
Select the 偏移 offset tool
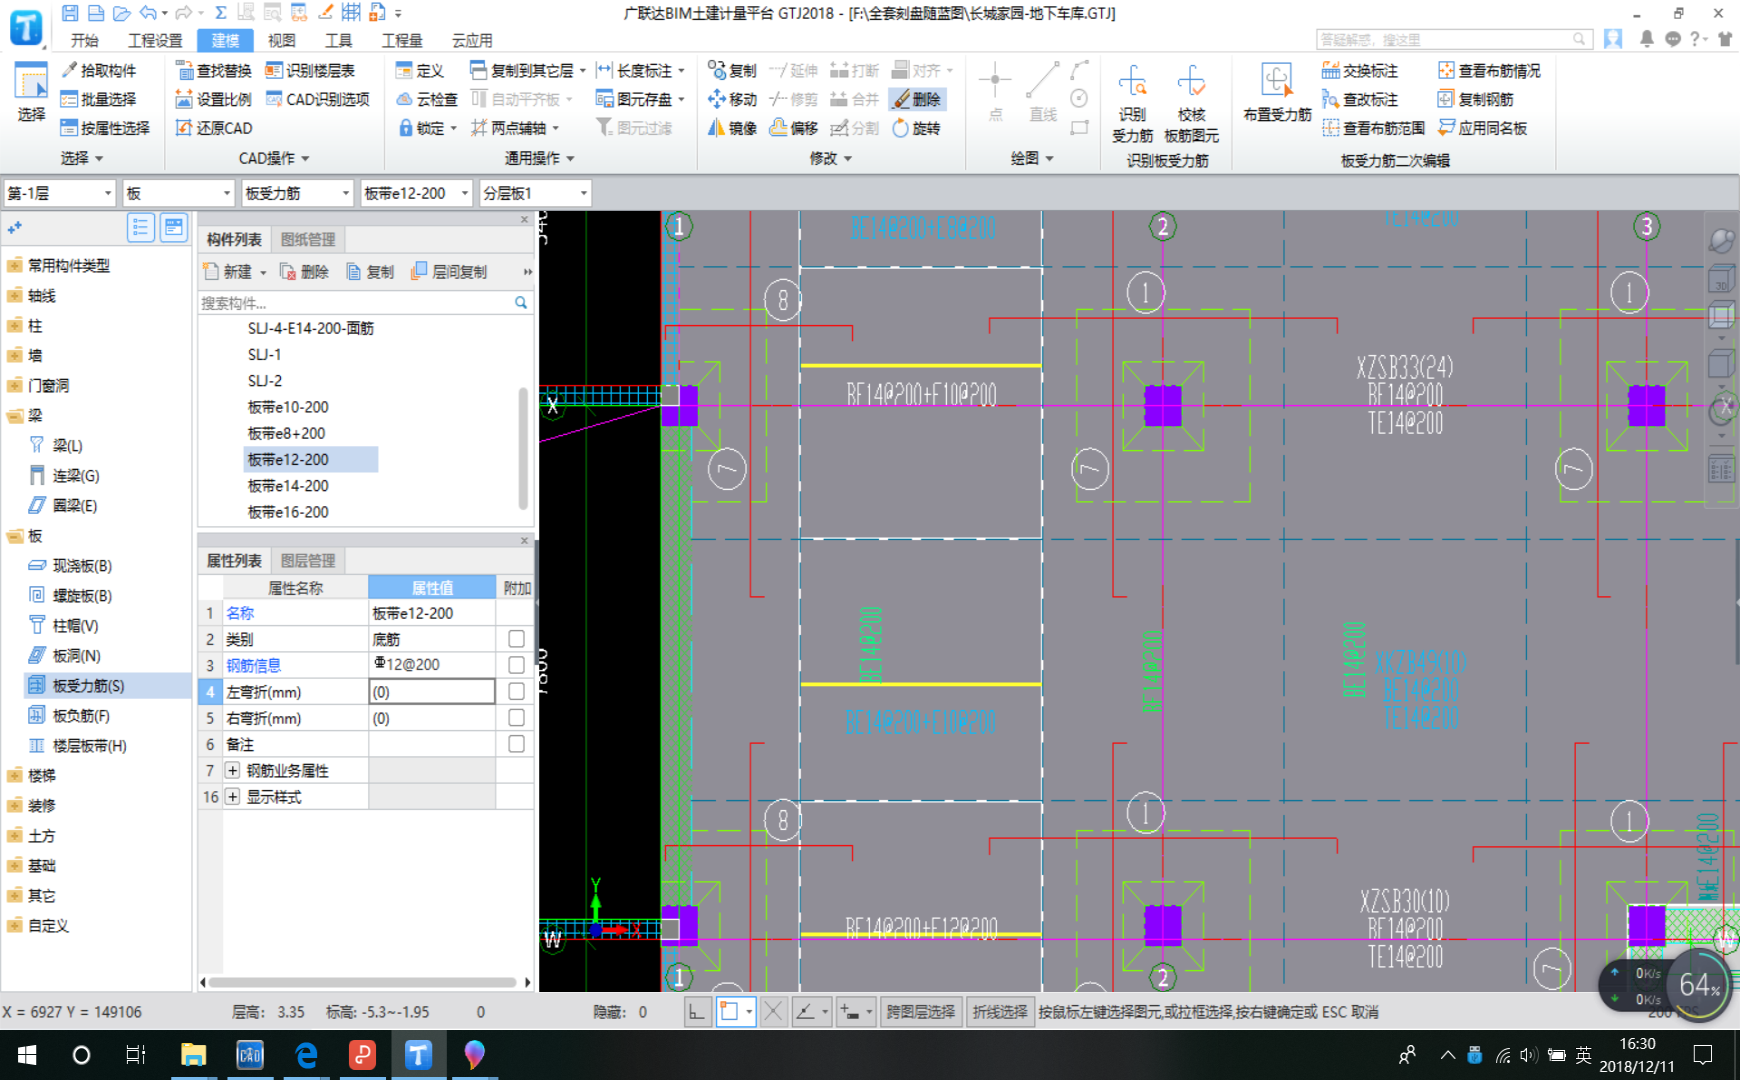click(x=794, y=128)
